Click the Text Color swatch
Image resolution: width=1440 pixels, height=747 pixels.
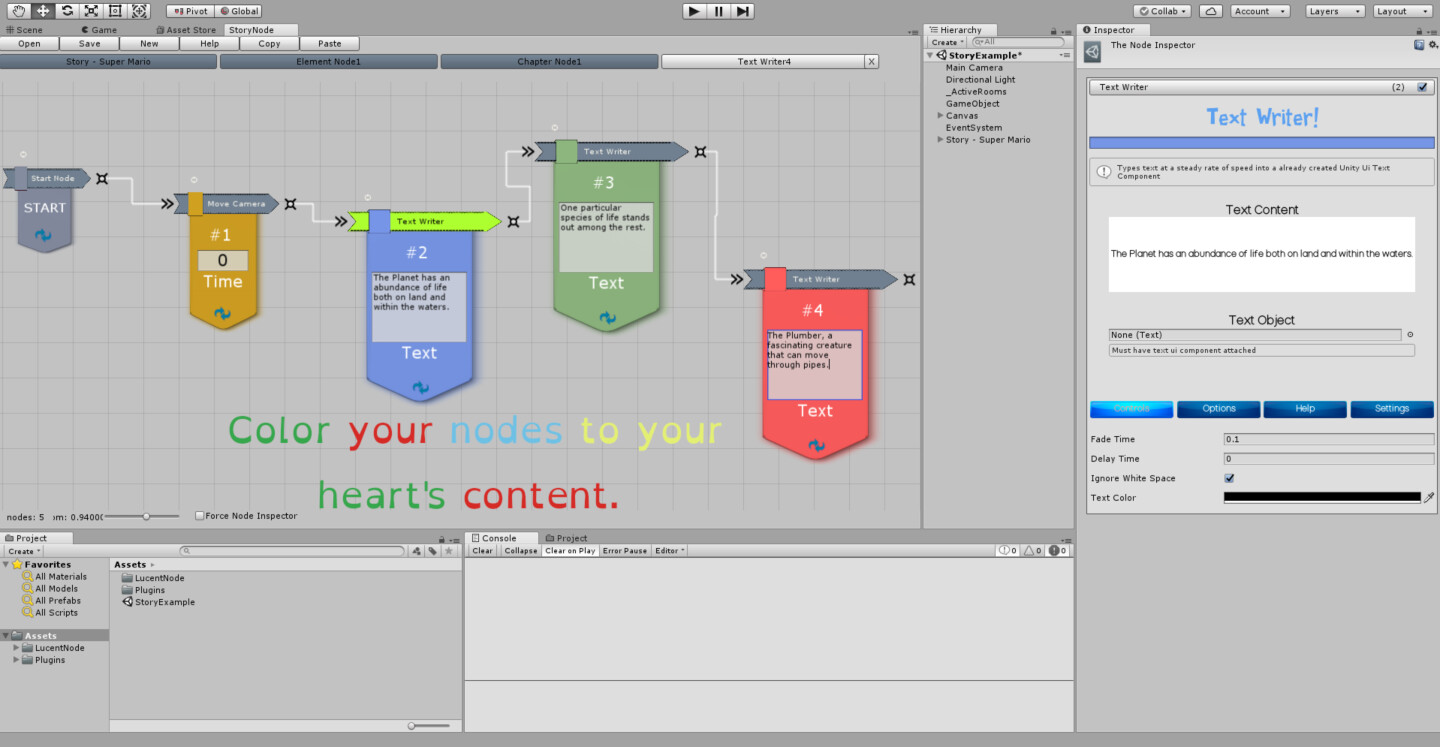tap(1320, 497)
